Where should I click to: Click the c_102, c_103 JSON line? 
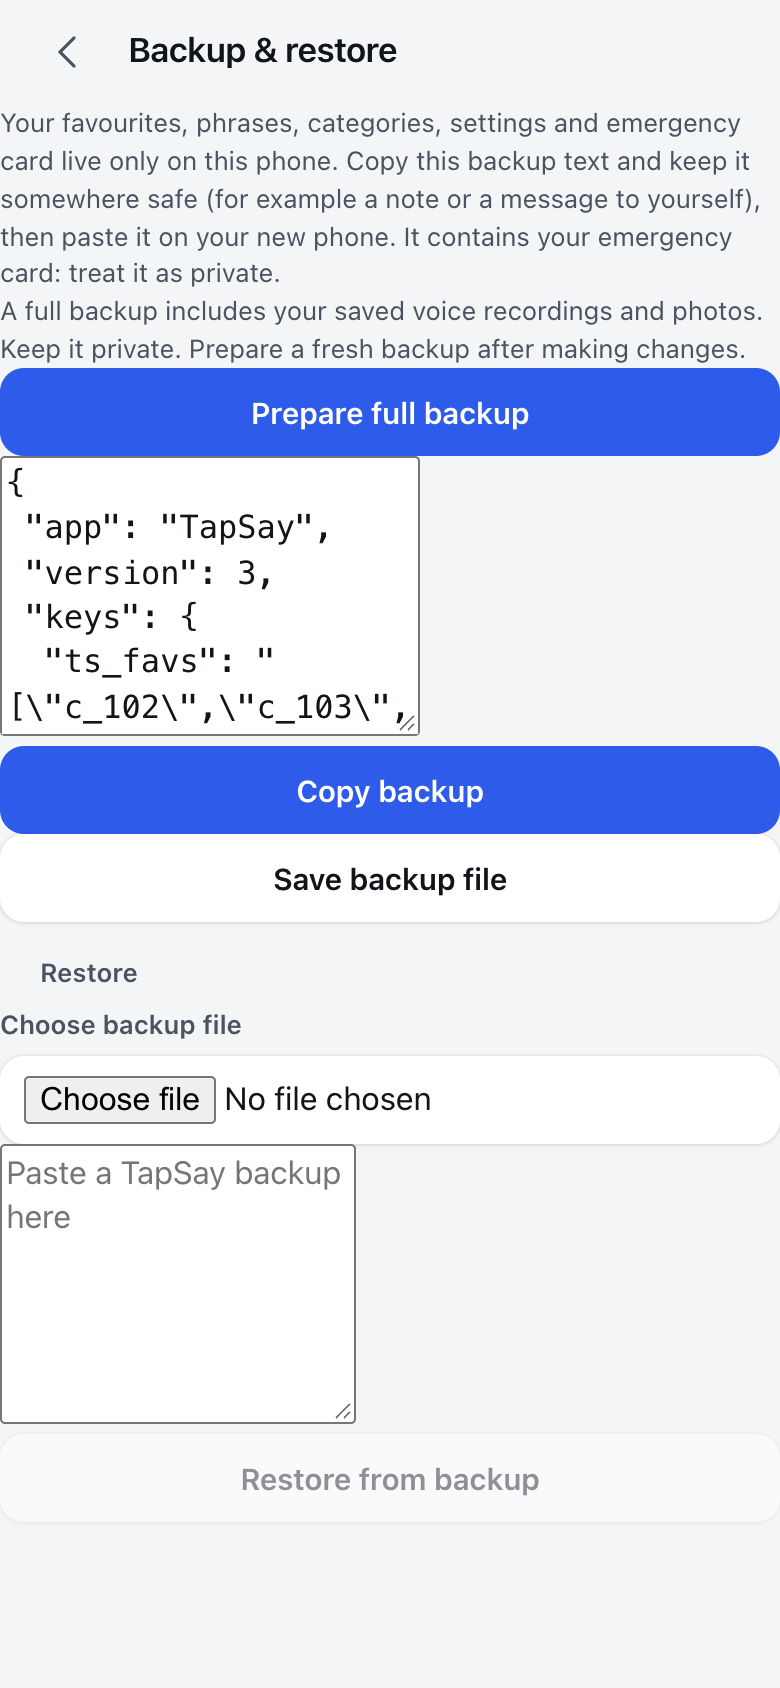[x=209, y=707]
